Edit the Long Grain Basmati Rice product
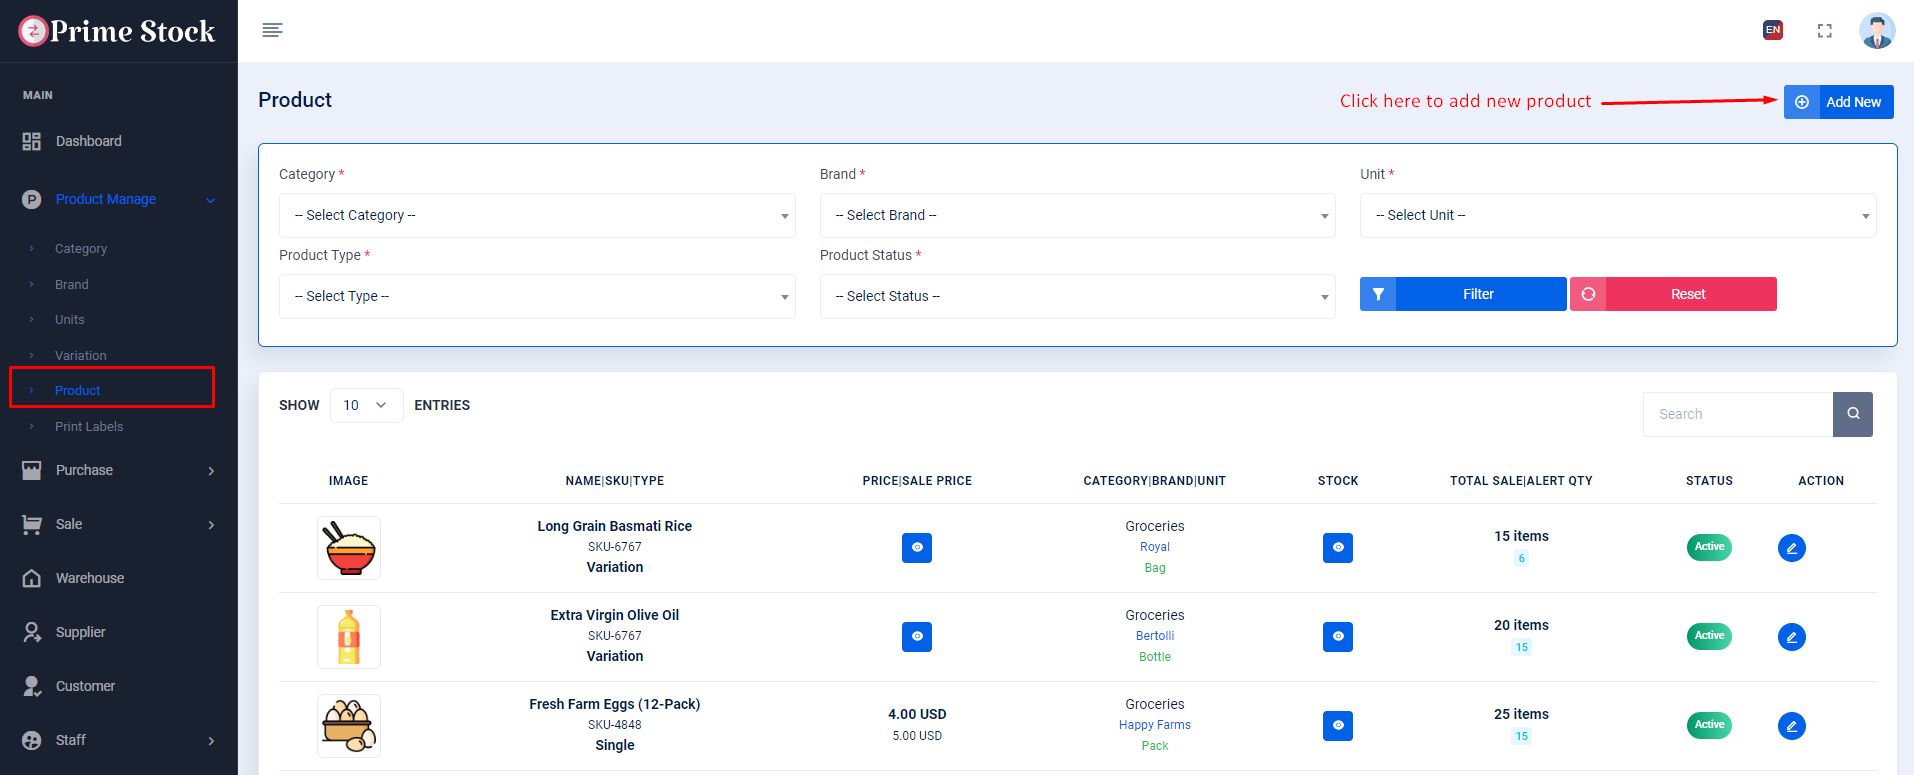 point(1791,548)
